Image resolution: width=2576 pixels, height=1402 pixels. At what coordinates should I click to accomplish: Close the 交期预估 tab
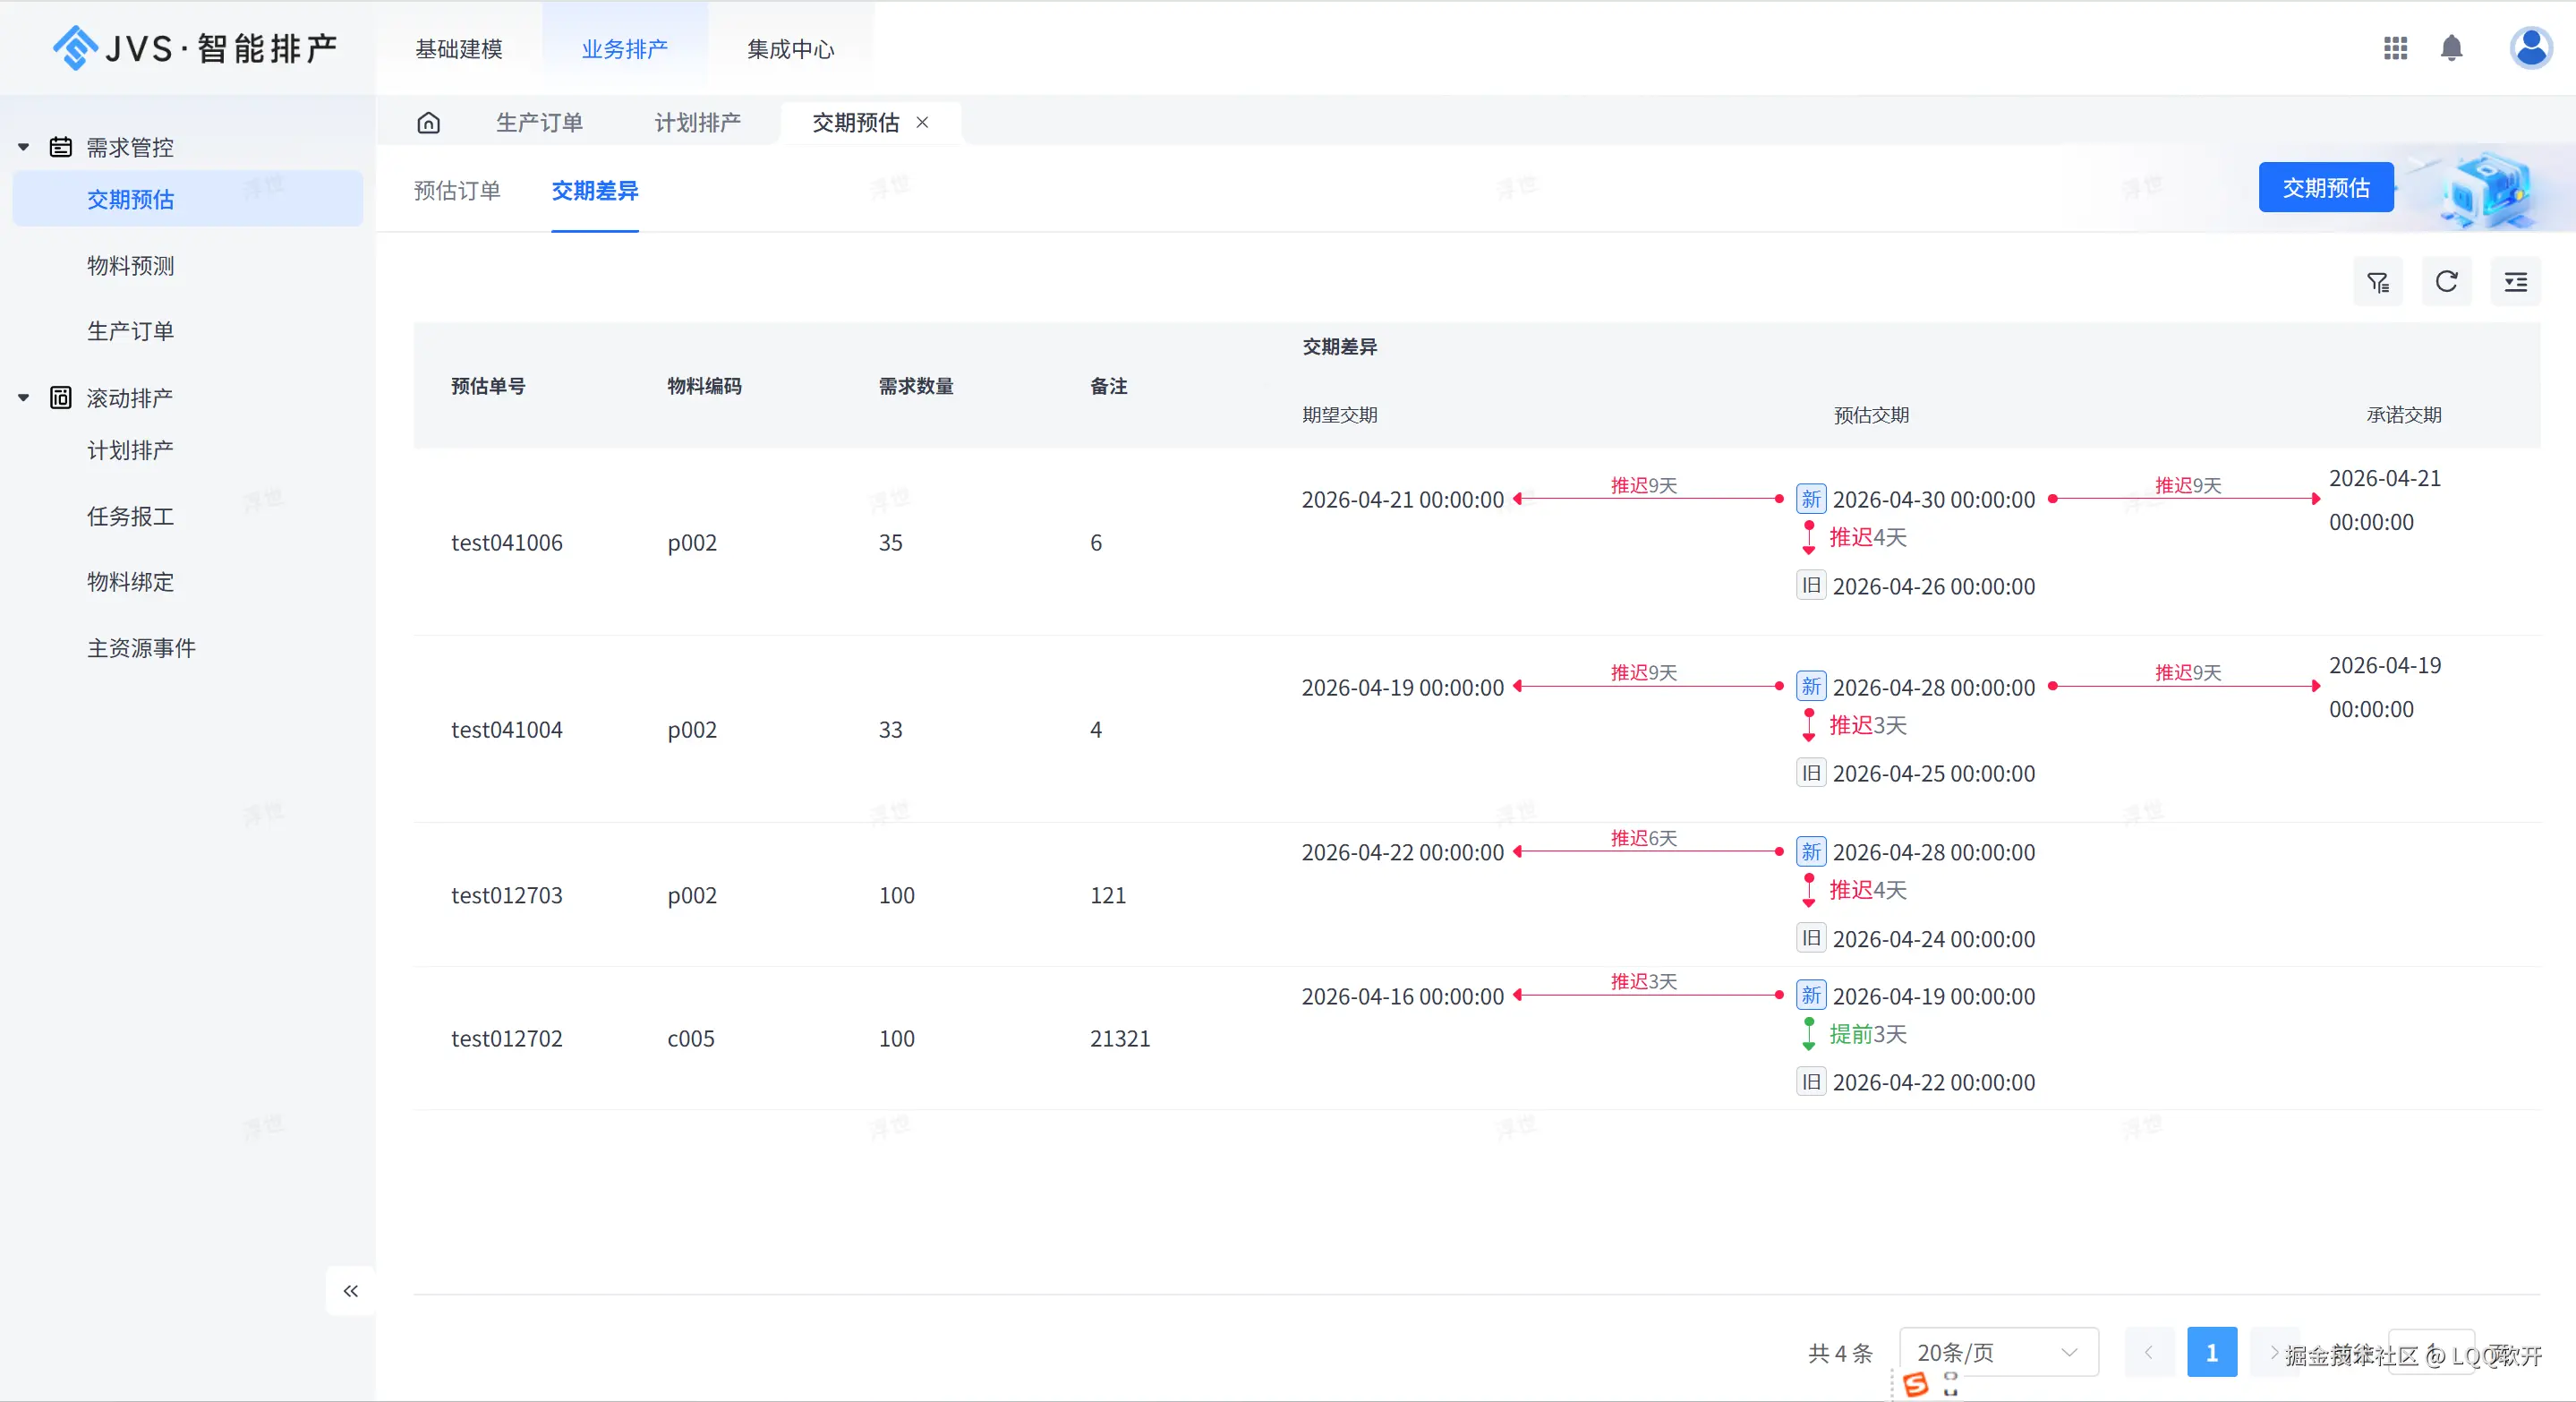922,122
